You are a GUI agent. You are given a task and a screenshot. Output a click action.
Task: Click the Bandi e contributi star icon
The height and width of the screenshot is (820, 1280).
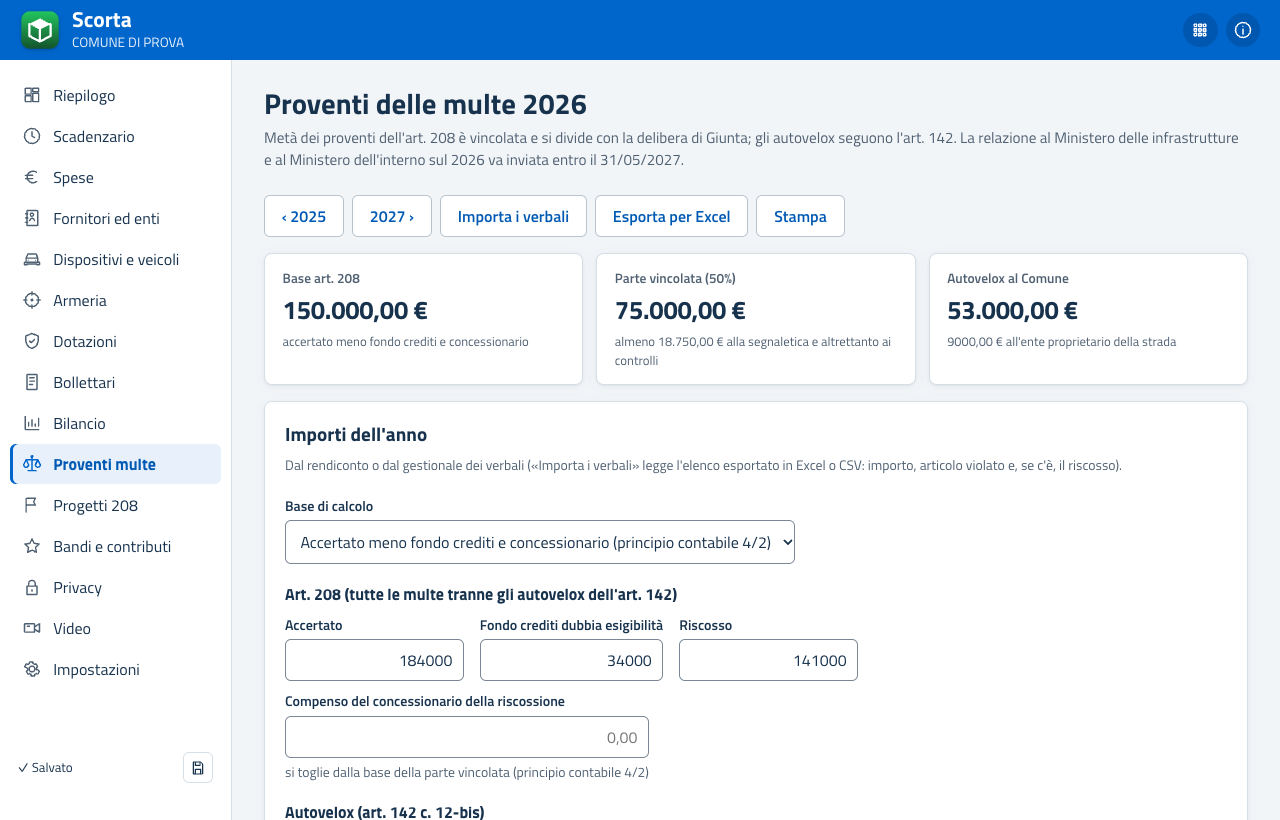[32, 546]
